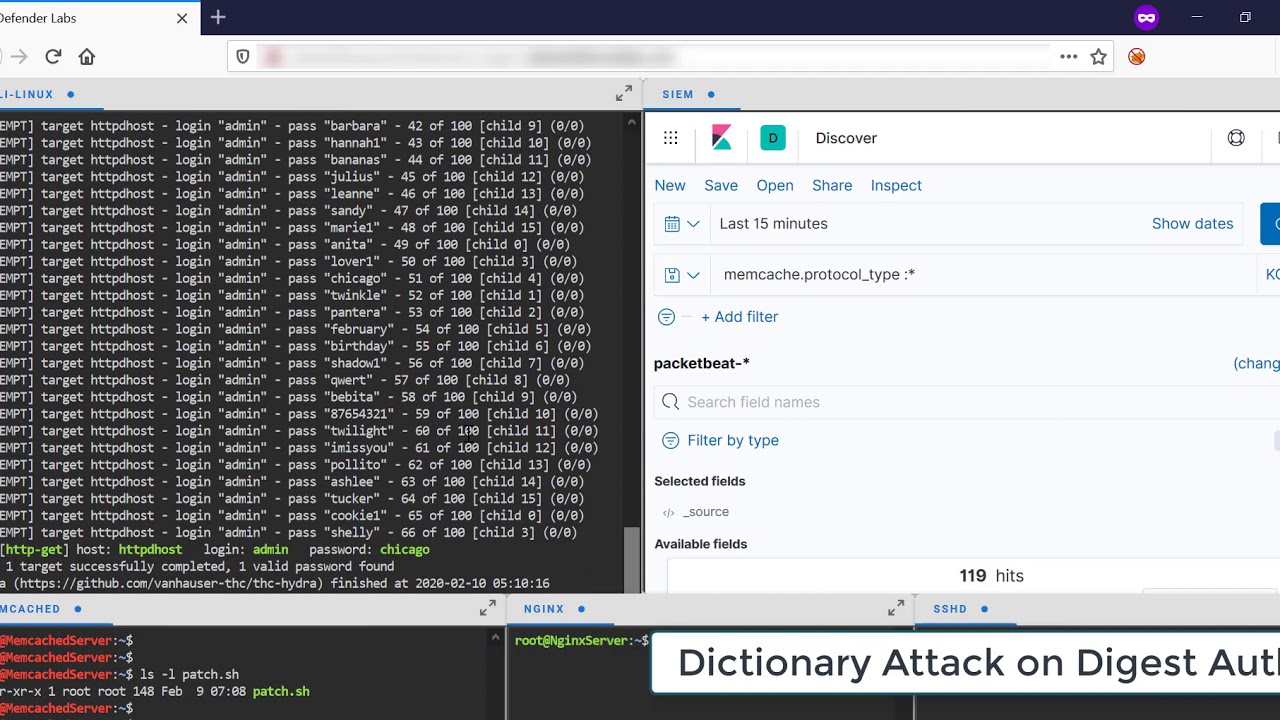Open page actions three-dot menu
The height and width of the screenshot is (720, 1280).
(1068, 57)
